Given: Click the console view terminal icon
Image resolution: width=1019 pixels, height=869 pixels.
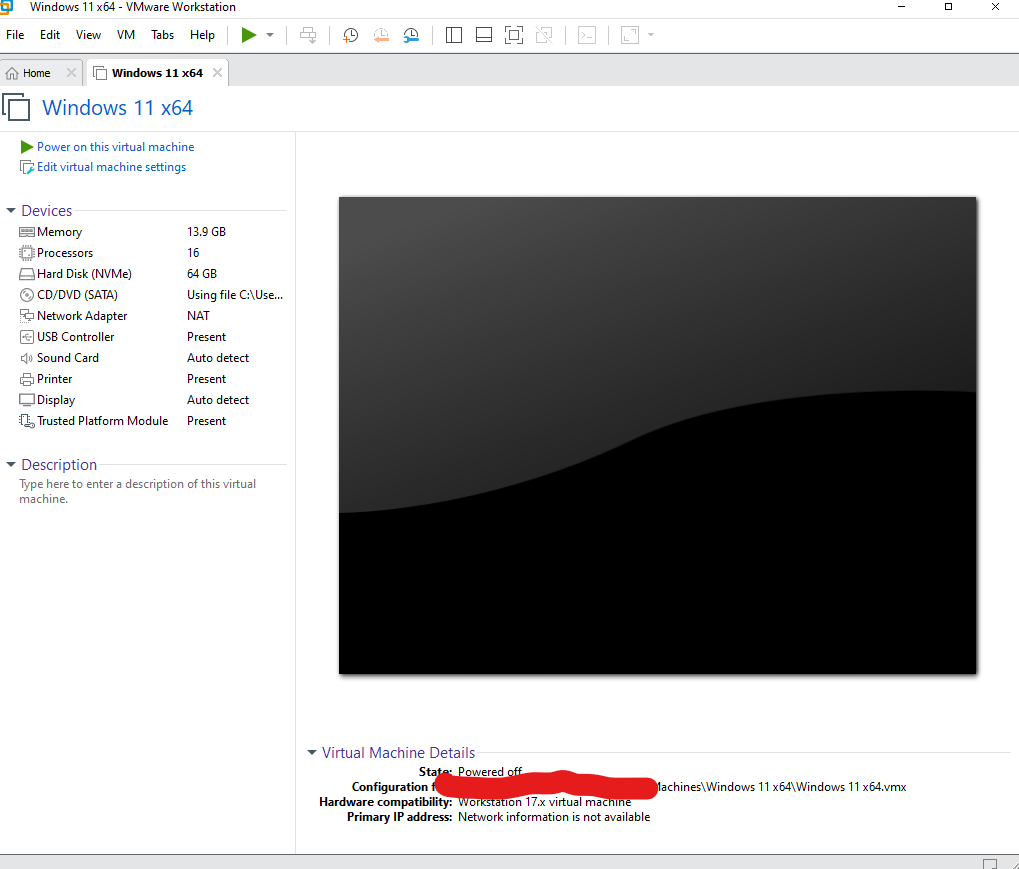Looking at the screenshot, I should (x=587, y=35).
